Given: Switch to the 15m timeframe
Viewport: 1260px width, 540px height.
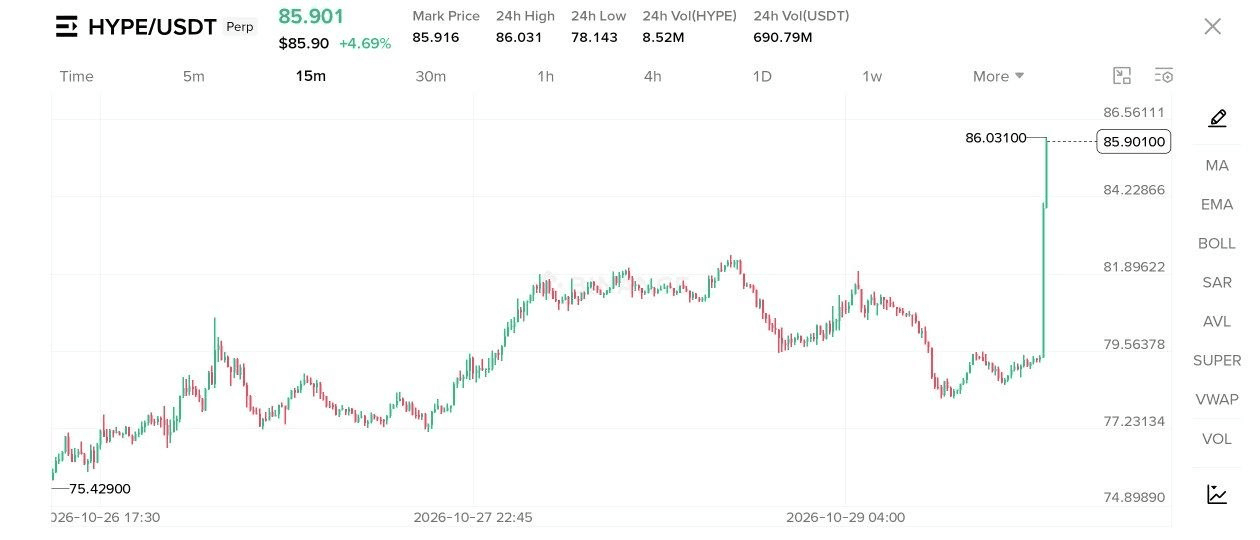Looking at the screenshot, I should tap(311, 77).
